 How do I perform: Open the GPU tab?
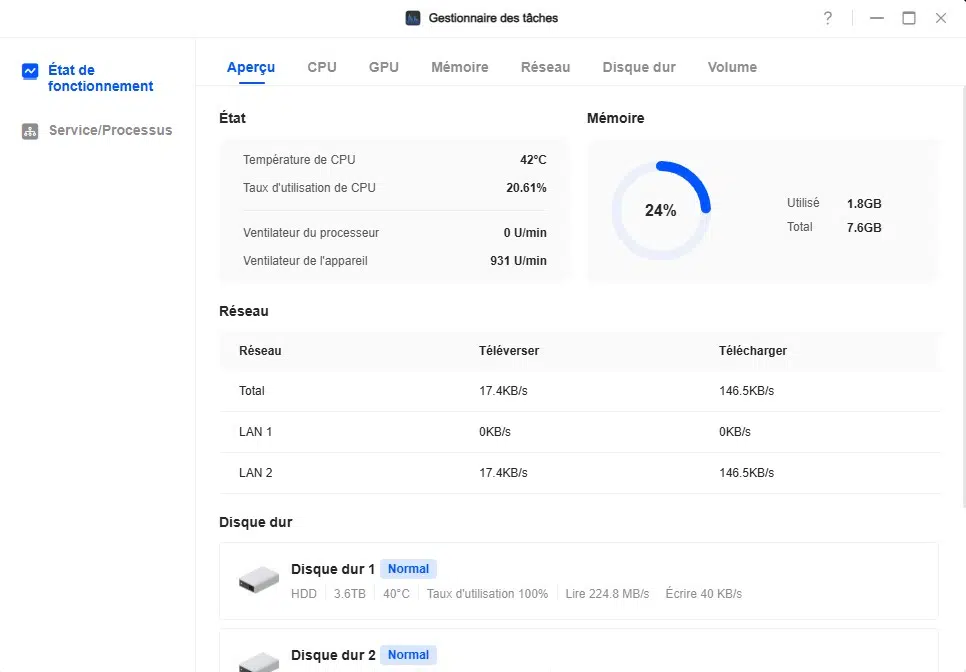point(384,67)
